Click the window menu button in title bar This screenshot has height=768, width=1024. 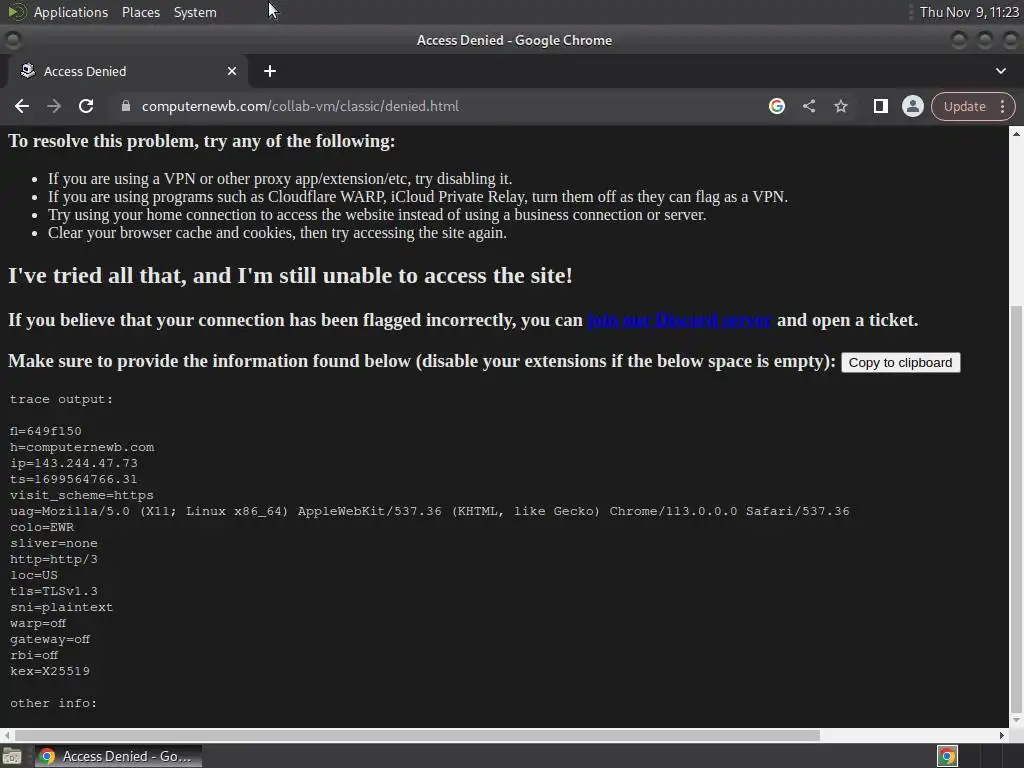coord(12,40)
